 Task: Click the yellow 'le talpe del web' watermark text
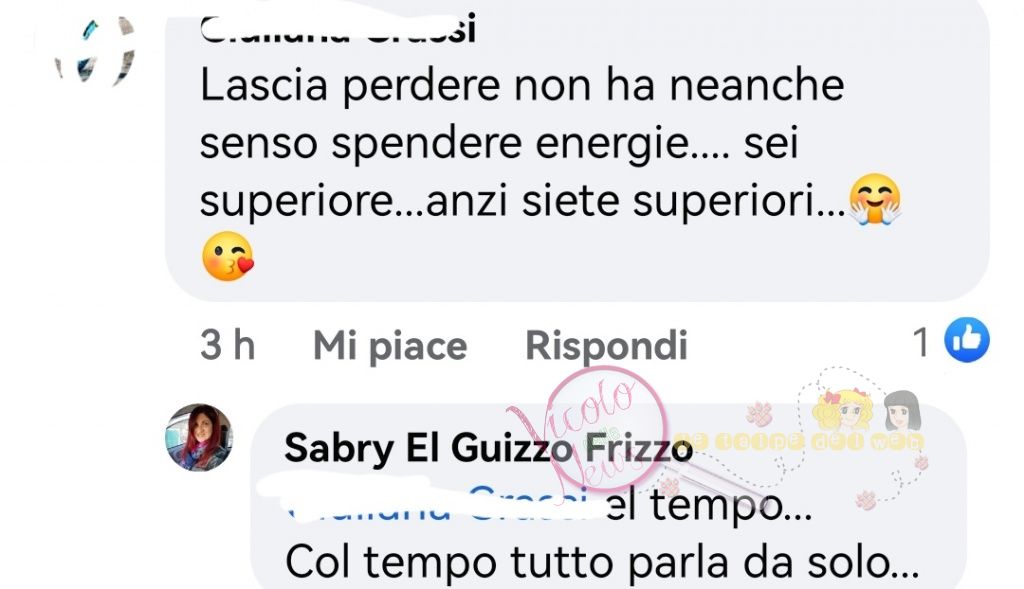(x=800, y=442)
